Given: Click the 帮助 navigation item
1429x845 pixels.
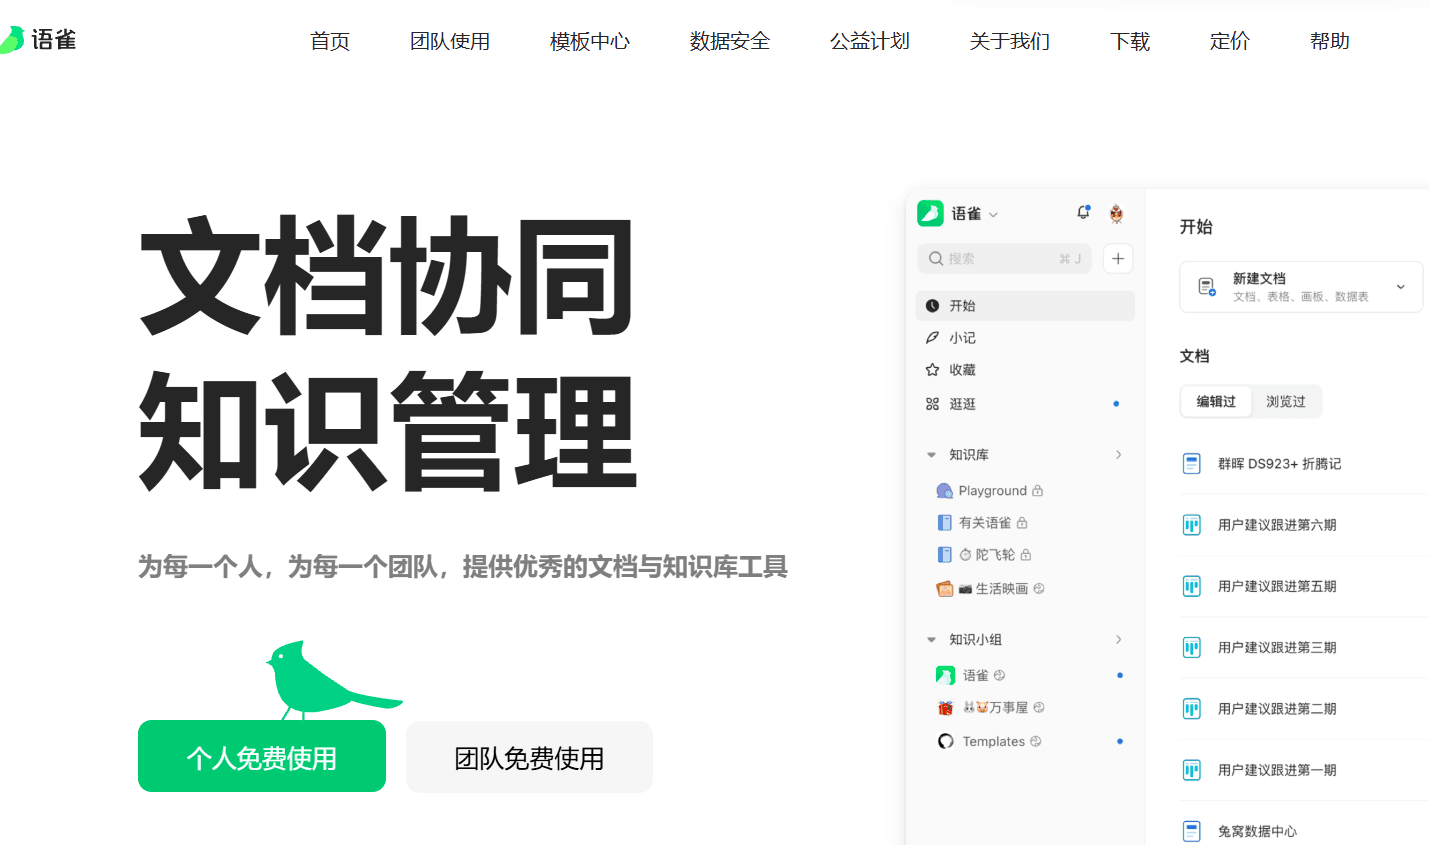Looking at the screenshot, I should (1330, 41).
